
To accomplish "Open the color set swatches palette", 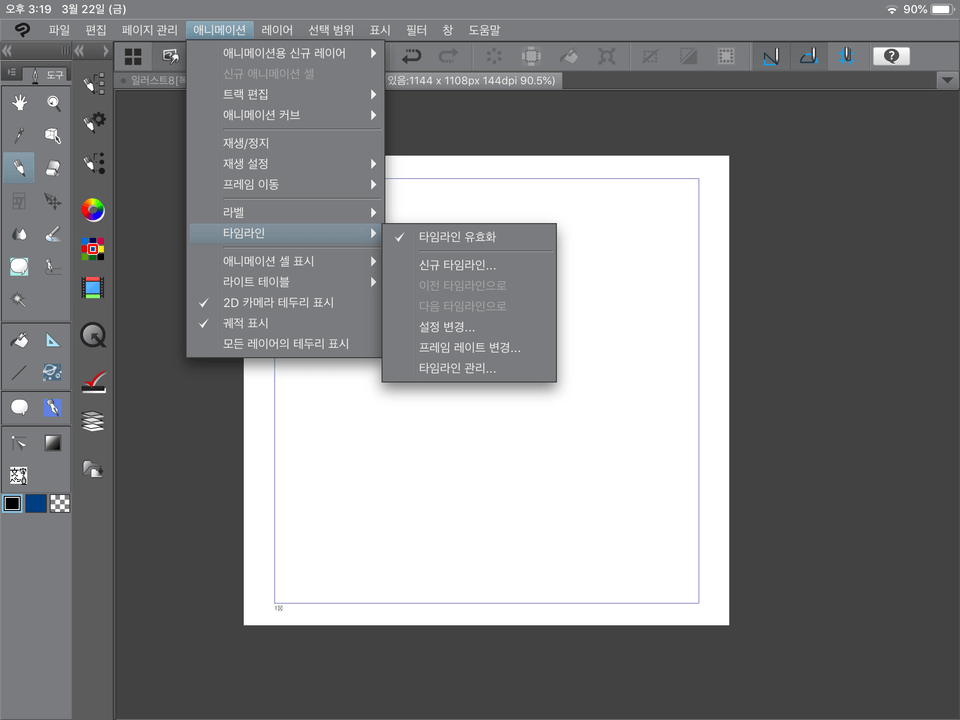I will (93, 249).
